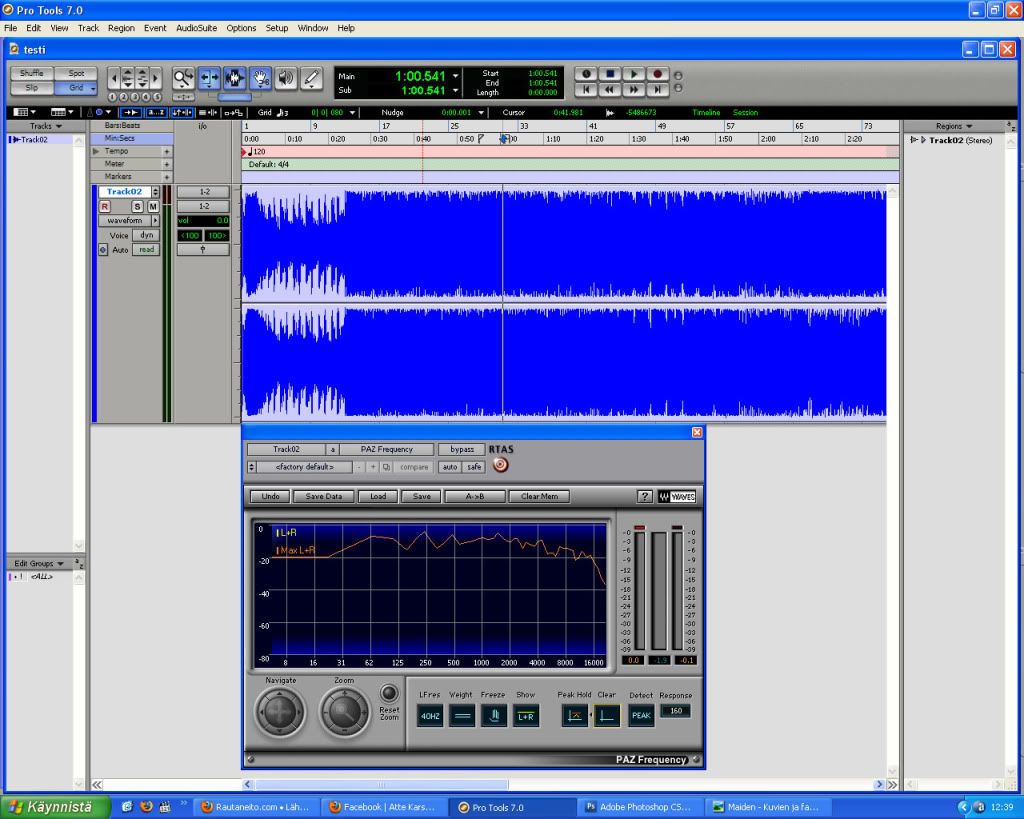Click the Save Data button
The height and width of the screenshot is (819, 1024).
tap(323, 496)
